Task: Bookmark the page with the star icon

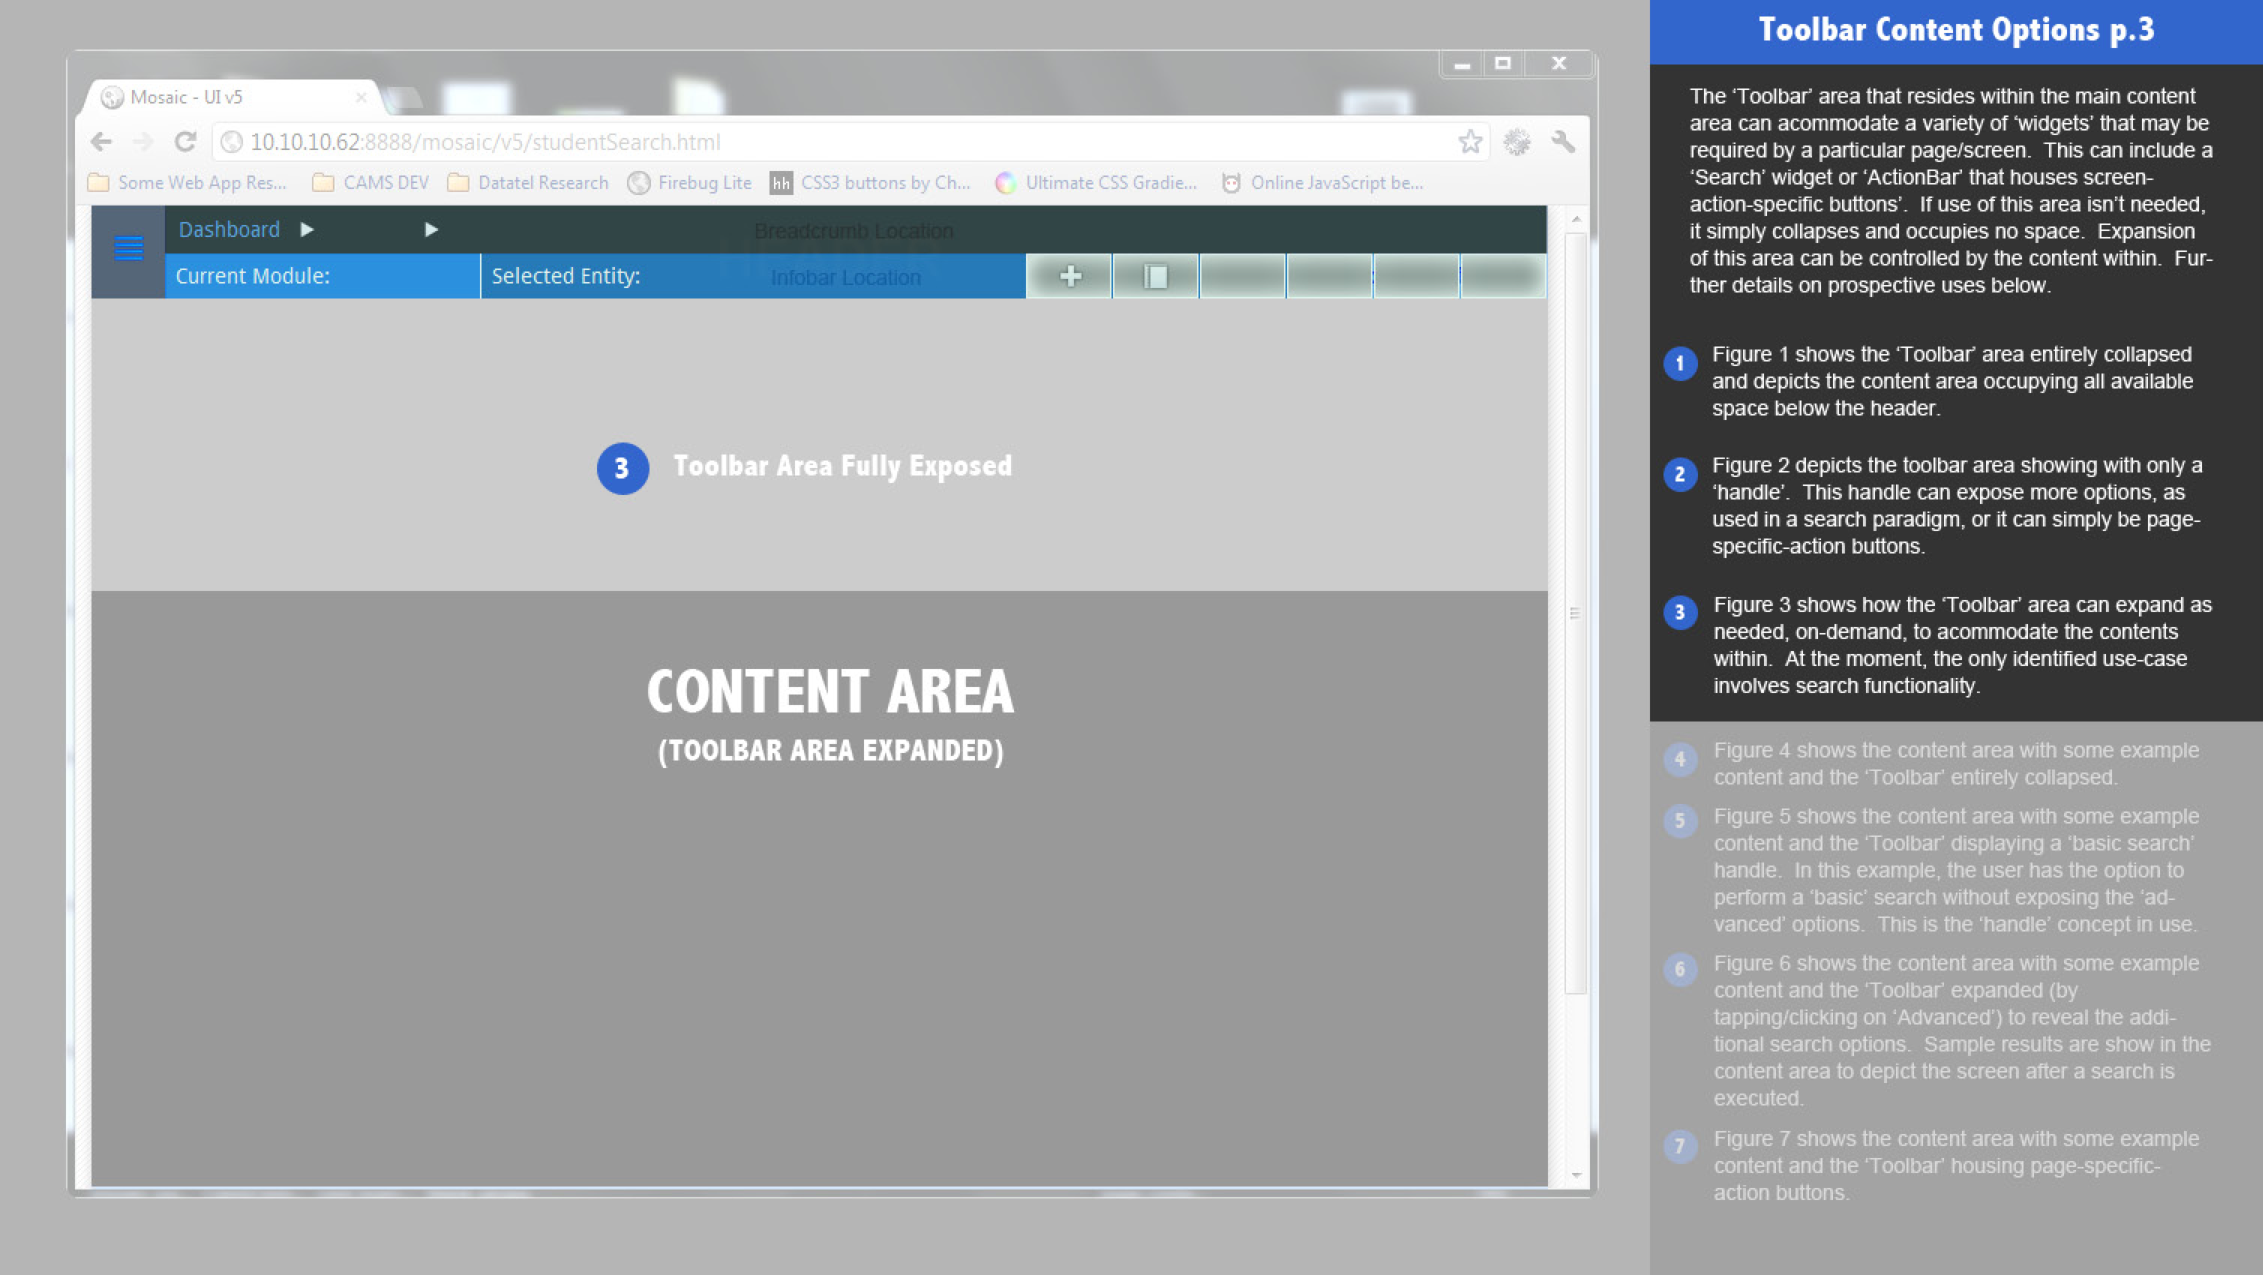Action: (1469, 142)
